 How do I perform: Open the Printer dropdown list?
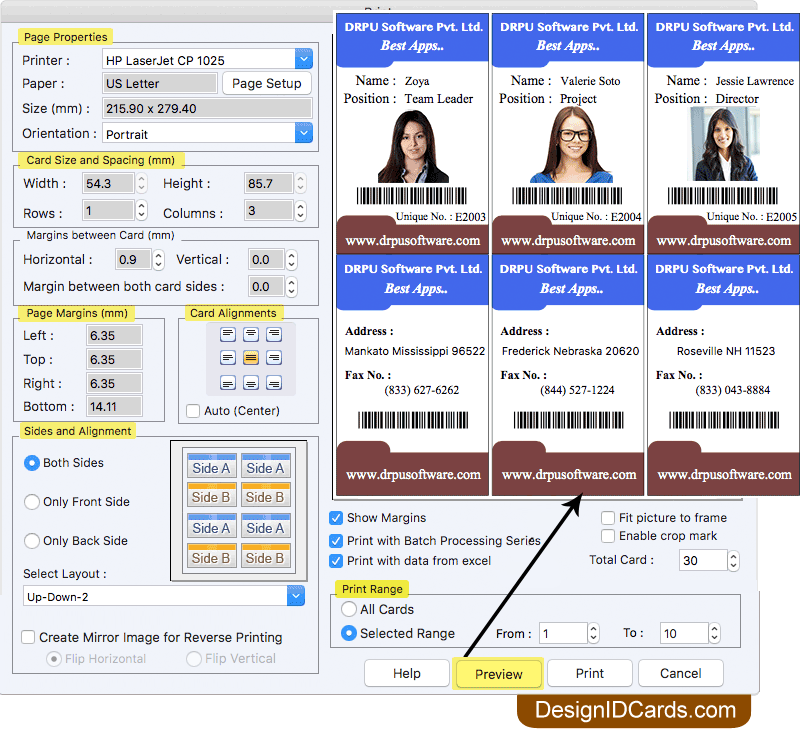[x=304, y=59]
